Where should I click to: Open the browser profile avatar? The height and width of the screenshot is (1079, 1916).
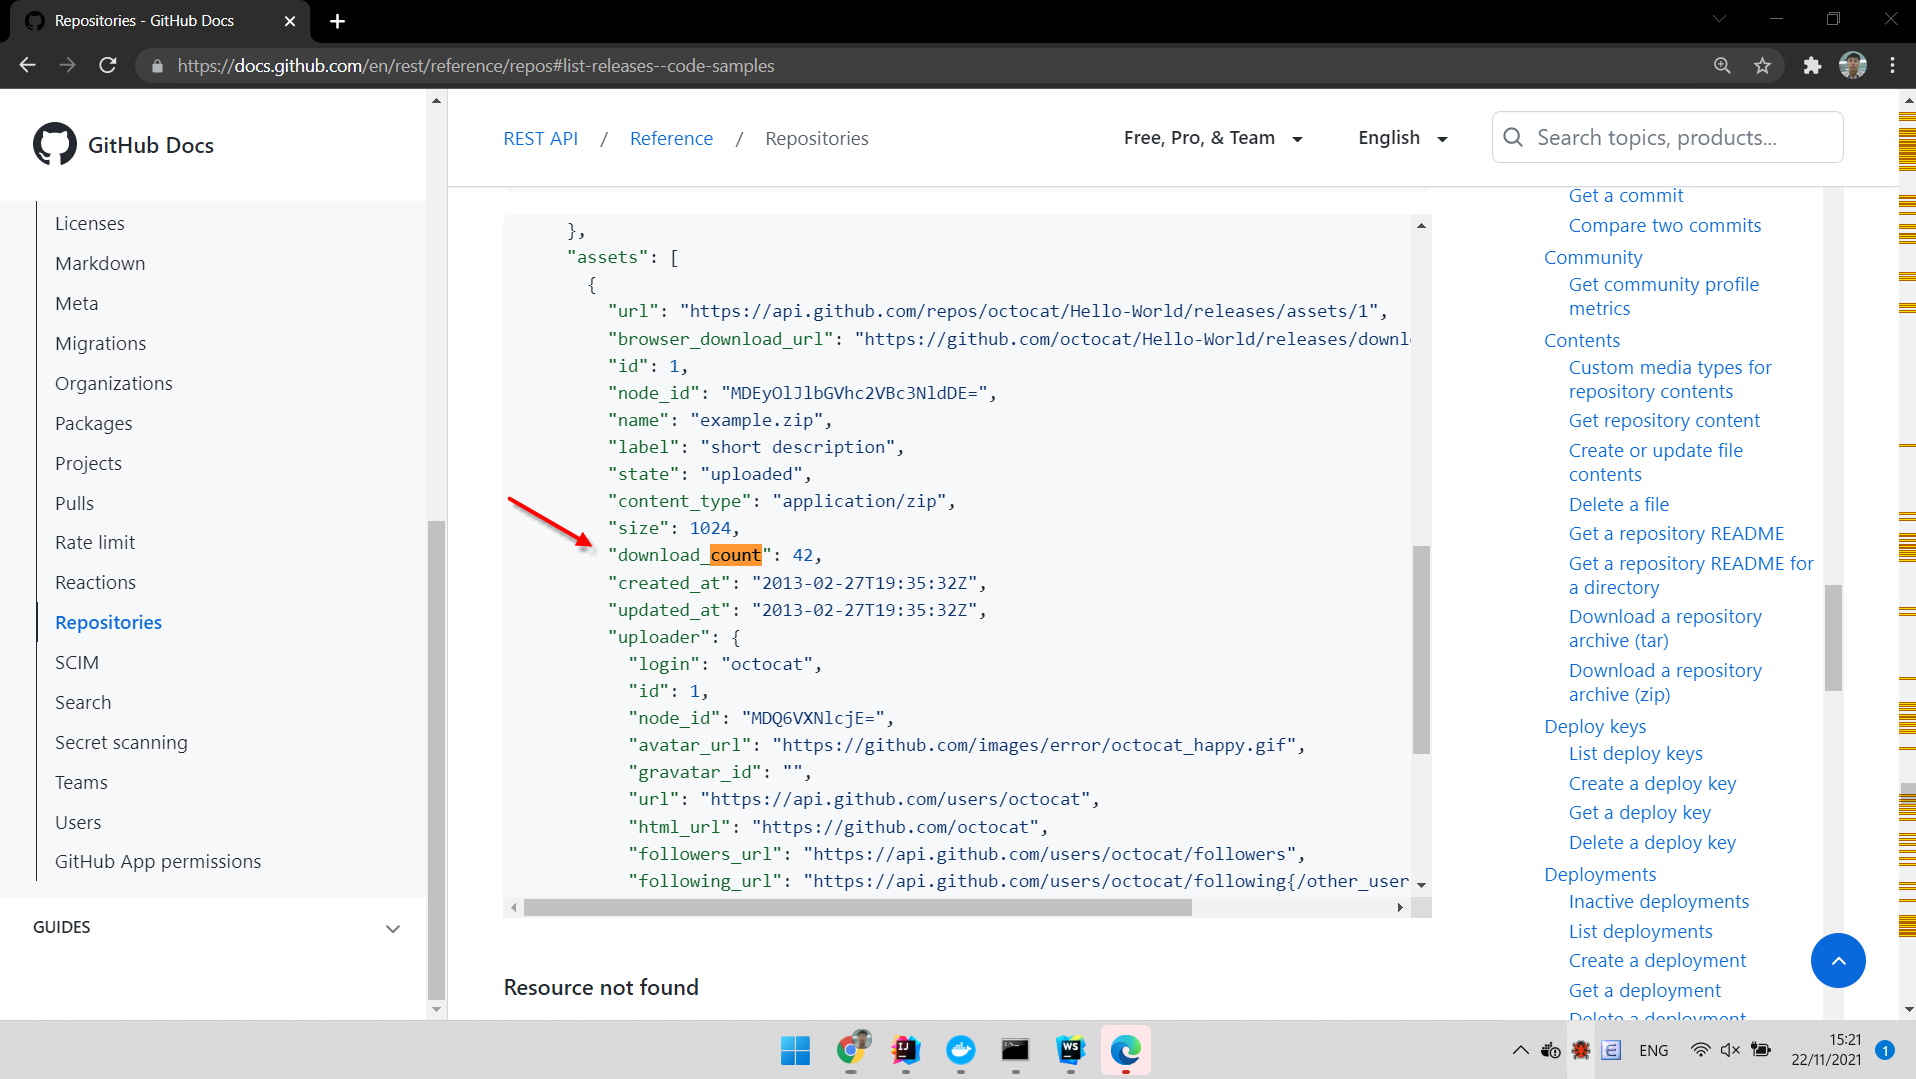pos(1852,65)
